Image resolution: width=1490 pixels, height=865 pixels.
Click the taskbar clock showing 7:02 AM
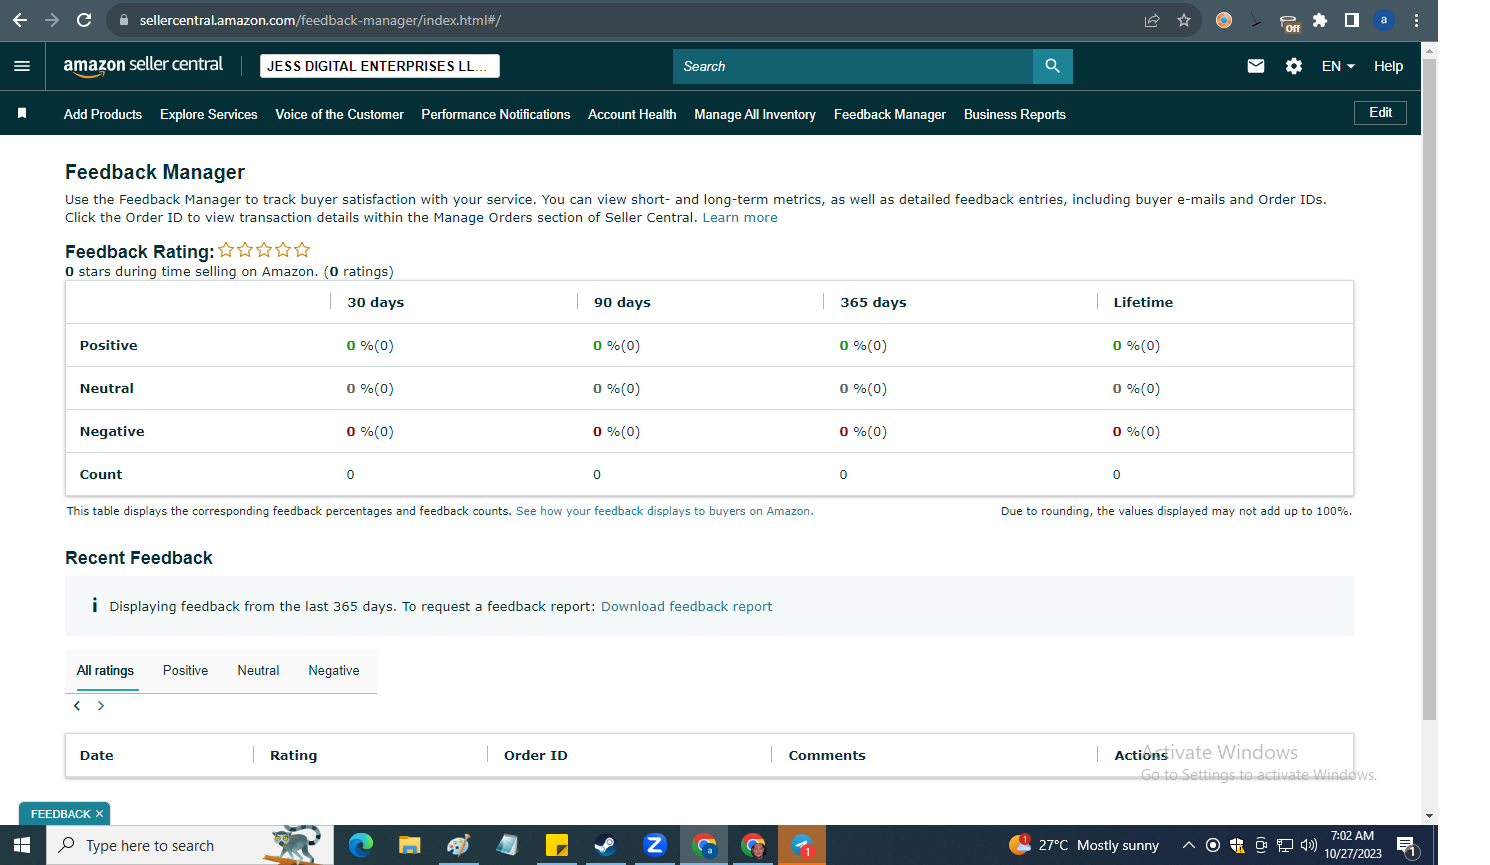(1353, 845)
